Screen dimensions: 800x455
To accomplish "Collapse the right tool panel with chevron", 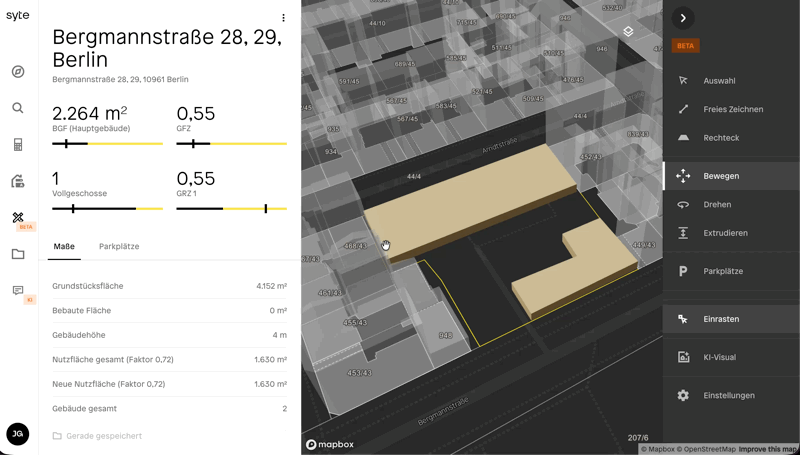I will 683,18.
